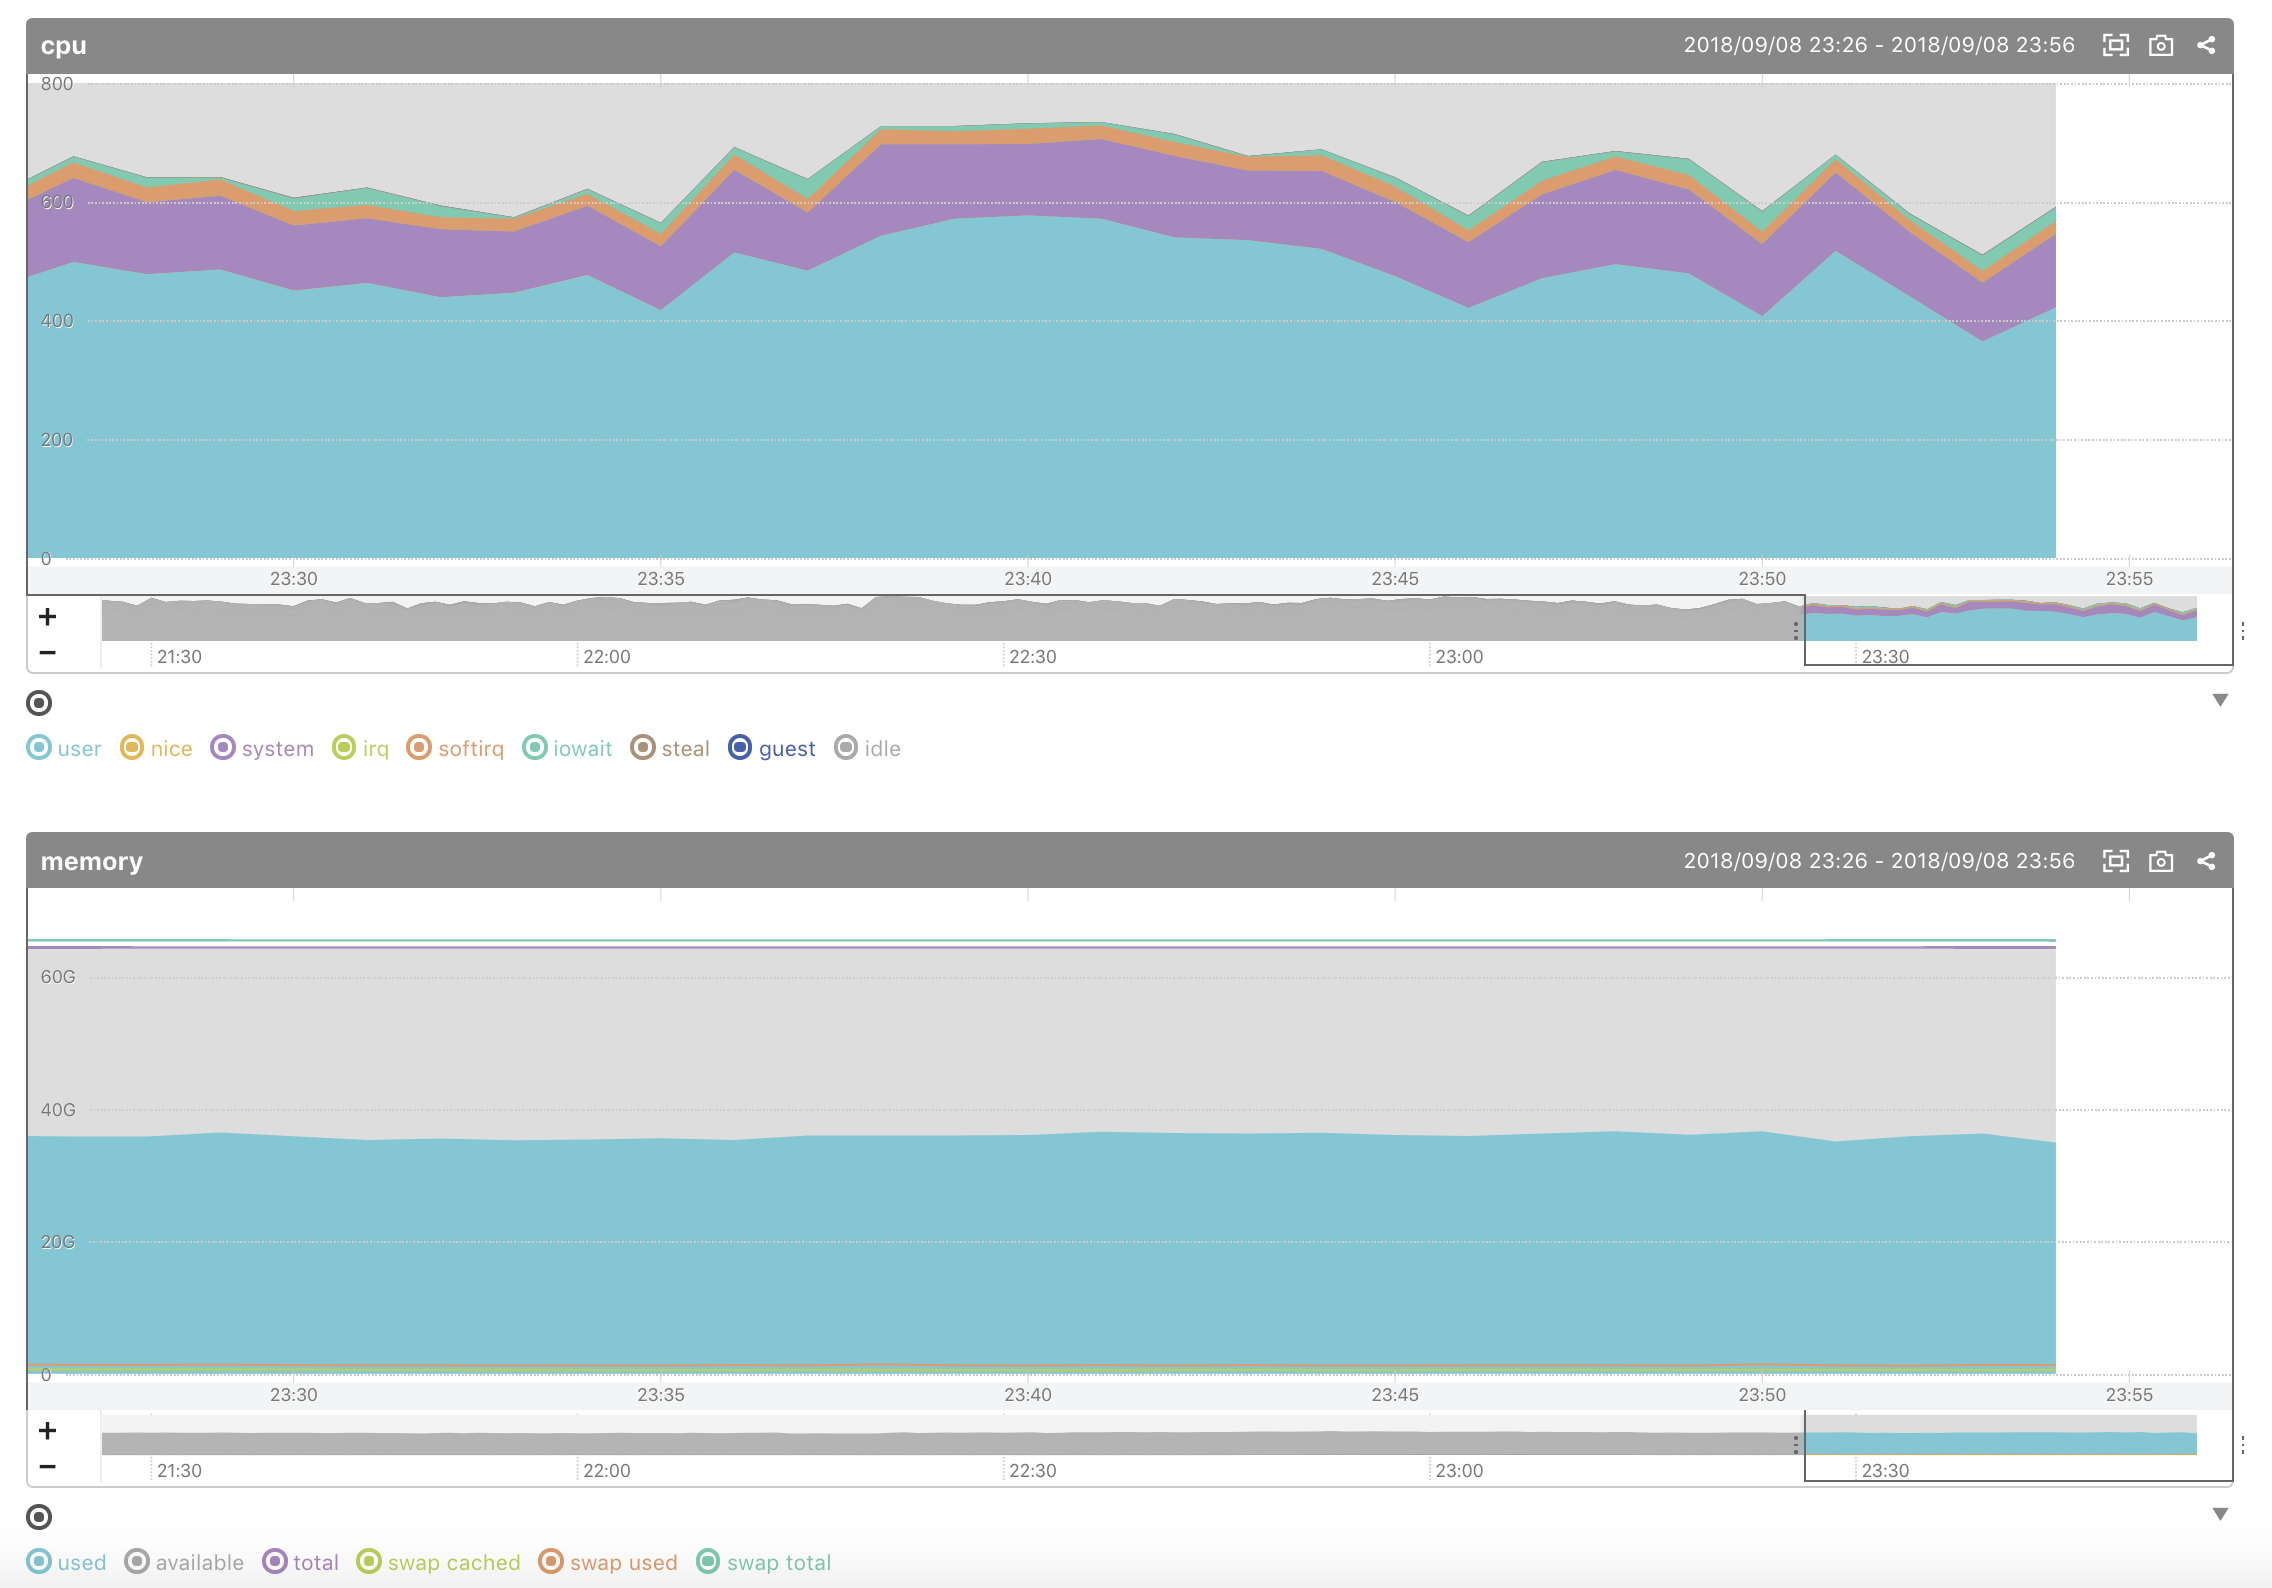This screenshot has width=2272, height=1588.
Task: Share the memory chart
Action: tap(2206, 860)
